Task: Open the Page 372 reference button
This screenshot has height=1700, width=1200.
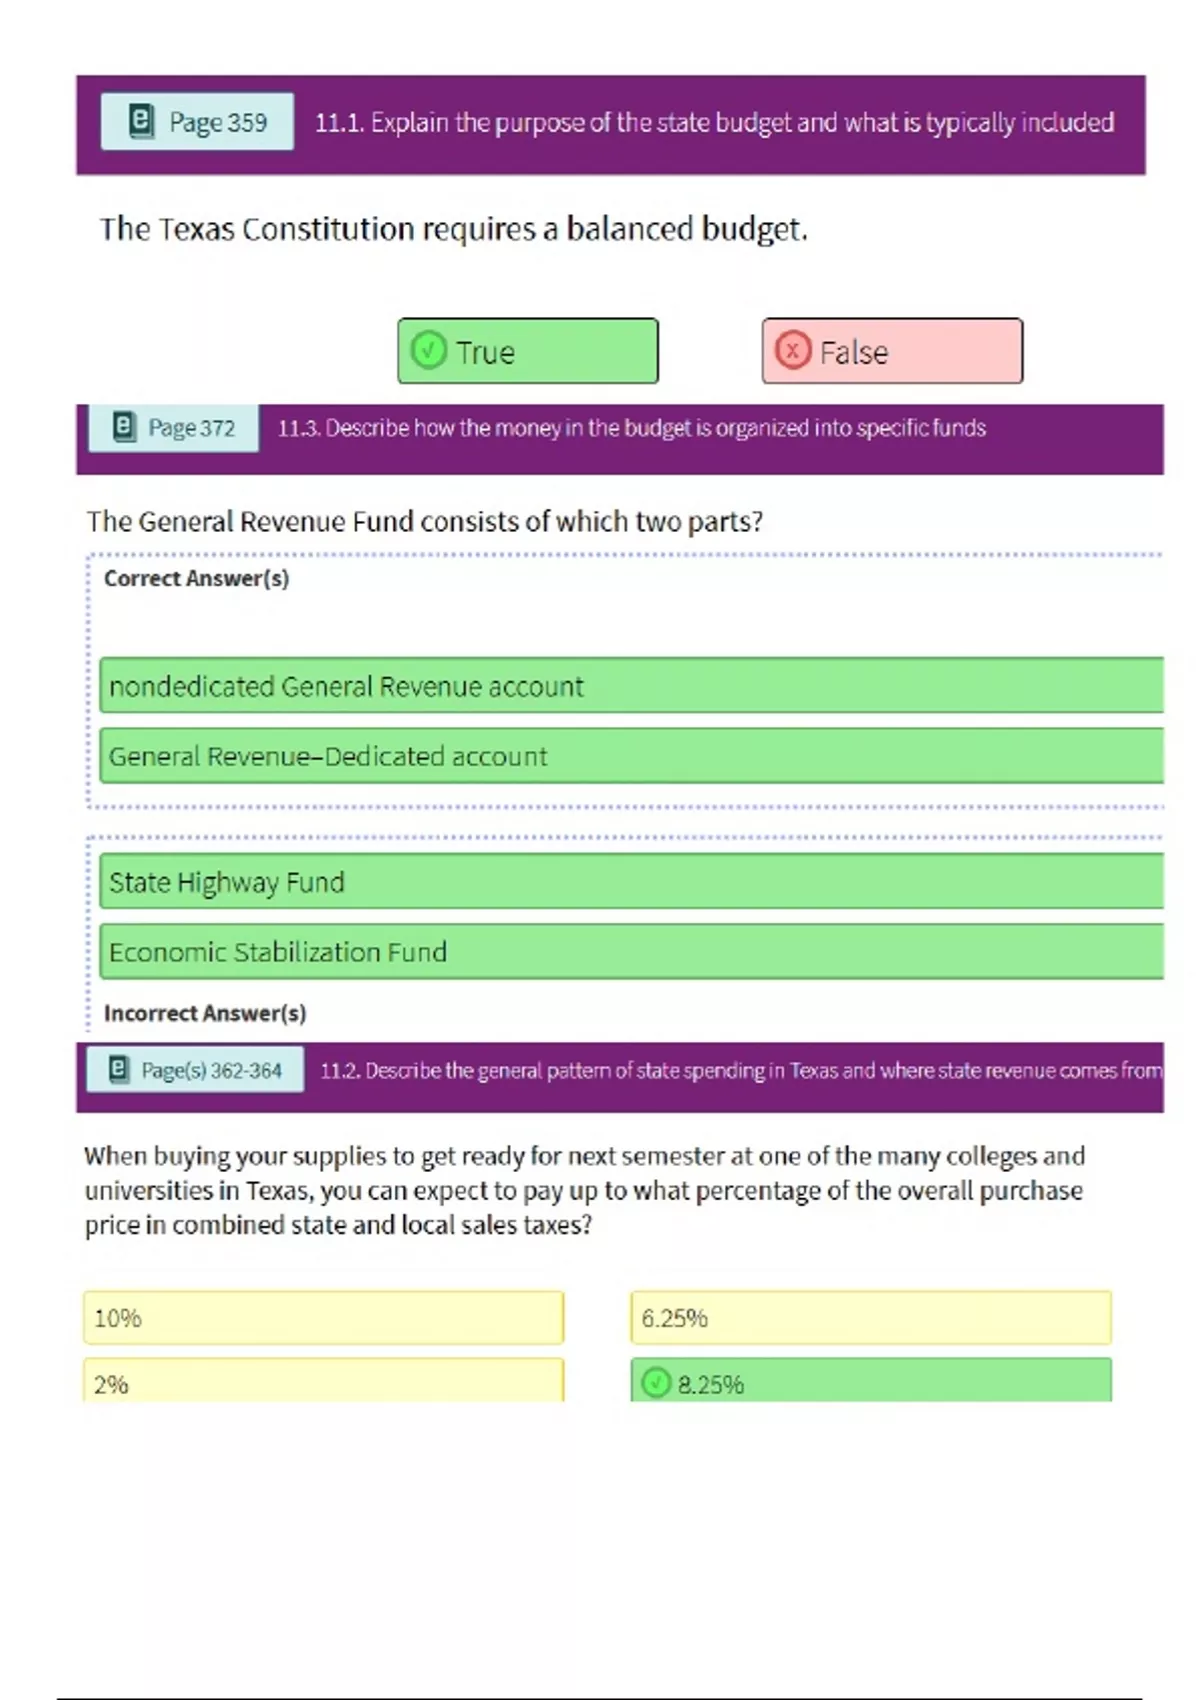Action: tap(173, 428)
